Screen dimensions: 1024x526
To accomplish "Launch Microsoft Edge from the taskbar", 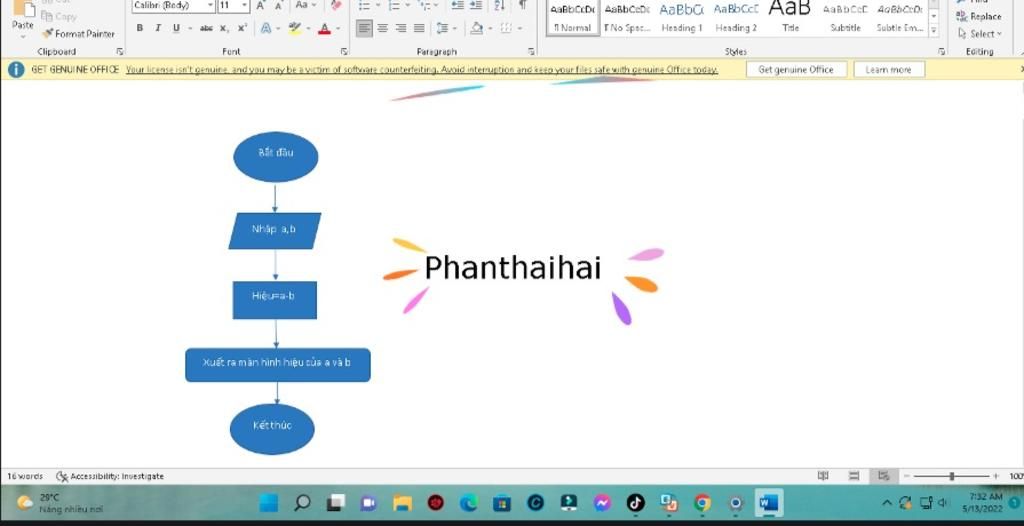I will tap(468, 502).
